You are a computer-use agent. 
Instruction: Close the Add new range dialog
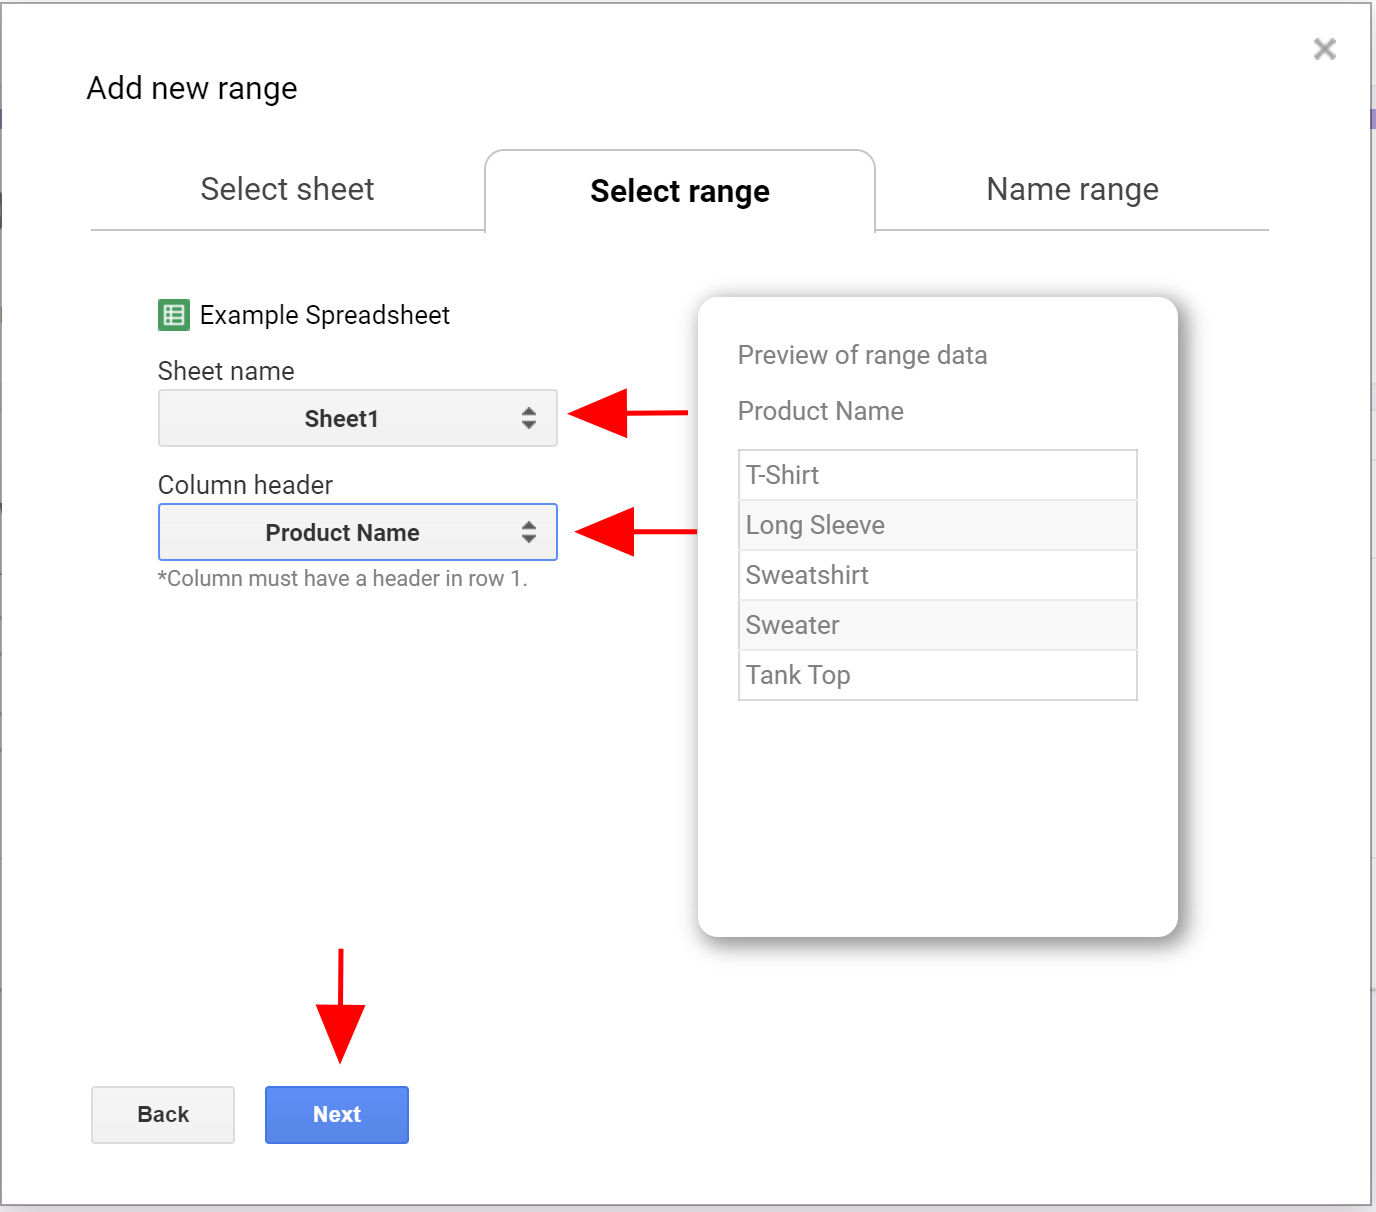click(1324, 49)
